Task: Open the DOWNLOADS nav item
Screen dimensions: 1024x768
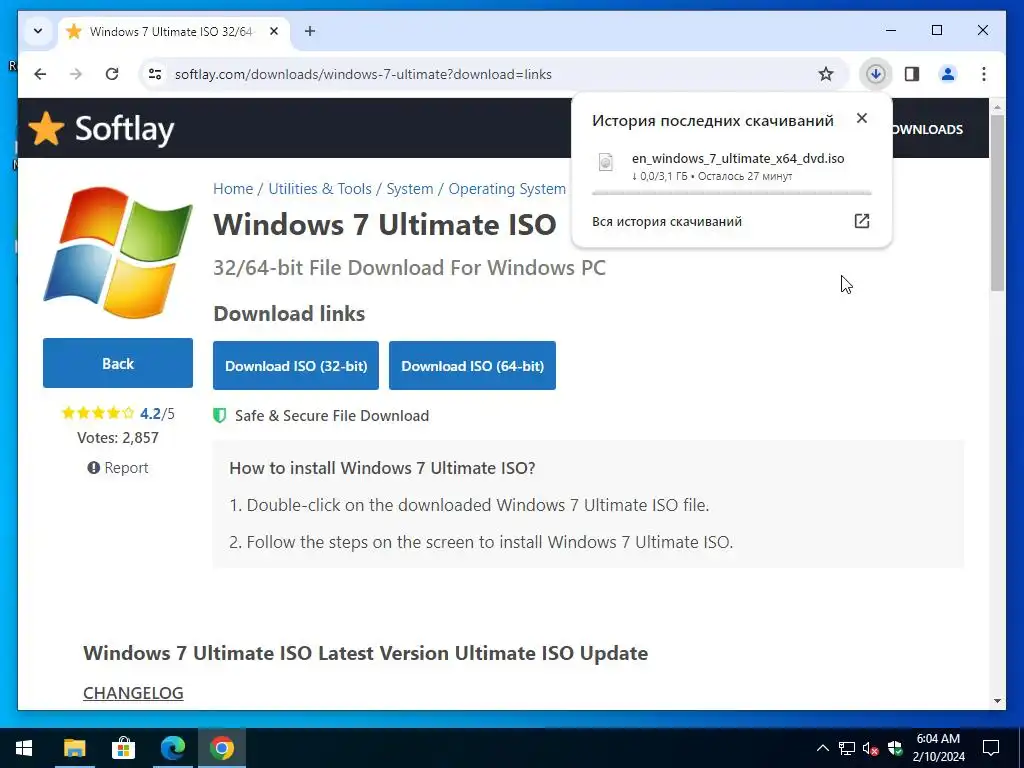Action: (x=927, y=129)
